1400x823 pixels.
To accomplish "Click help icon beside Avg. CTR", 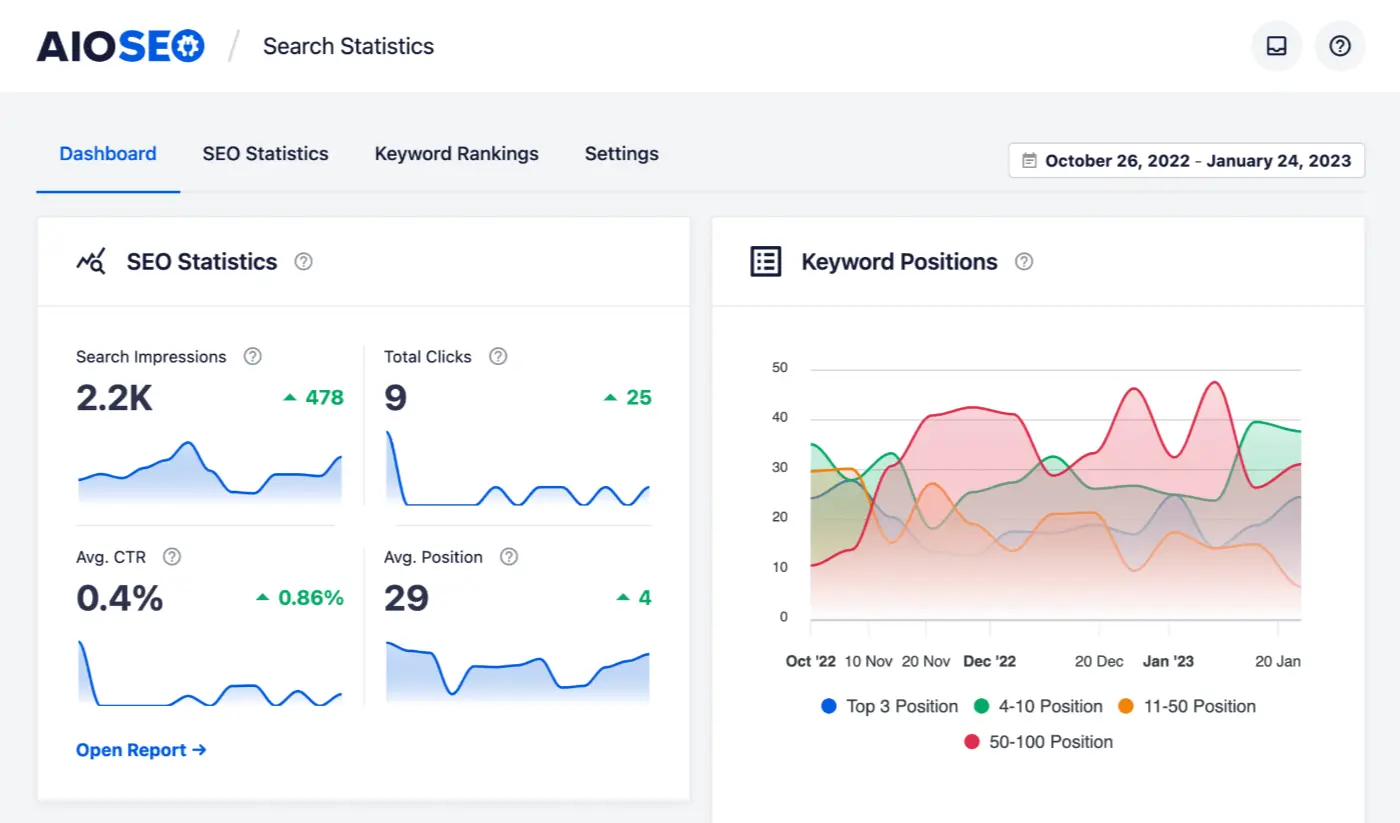I will (x=172, y=557).
